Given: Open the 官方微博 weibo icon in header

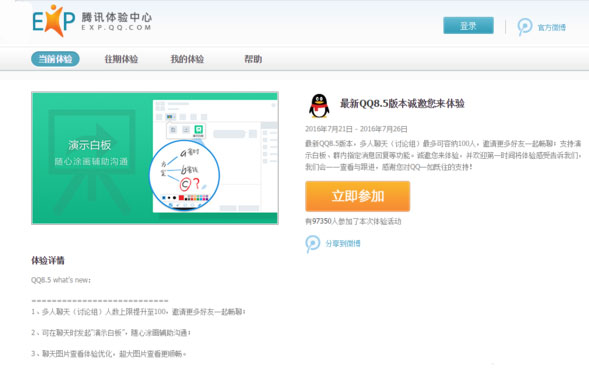Looking at the screenshot, I should (x=524, y=27).
